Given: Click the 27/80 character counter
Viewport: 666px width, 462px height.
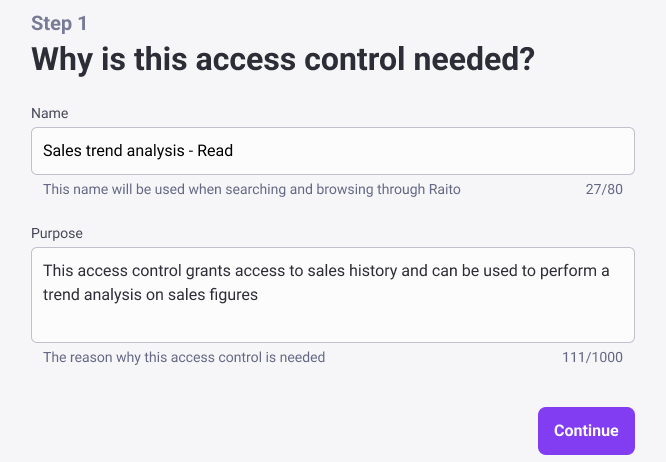Looking at the screenshot, I should point(604,189).
